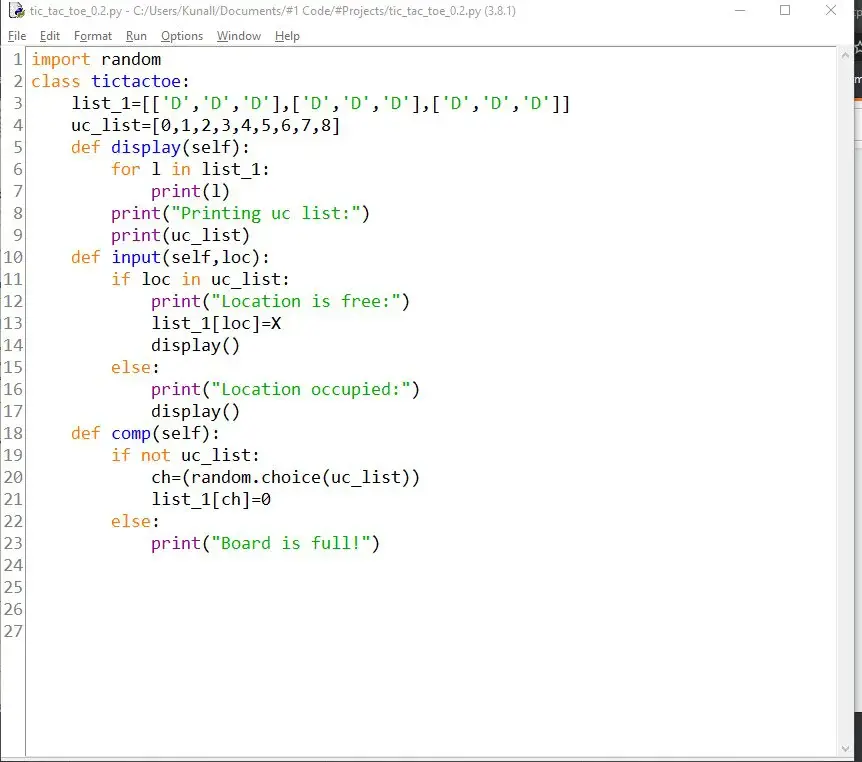Click the 'if loc in uc_list:' line
Screen dimensions: 862x762
point(200,279)
